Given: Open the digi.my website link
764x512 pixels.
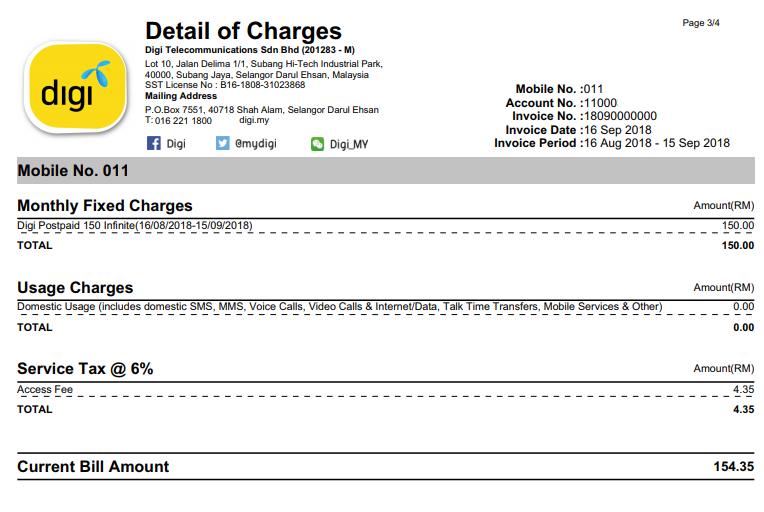Looking at the screenshot, I should tap(254, 120).
